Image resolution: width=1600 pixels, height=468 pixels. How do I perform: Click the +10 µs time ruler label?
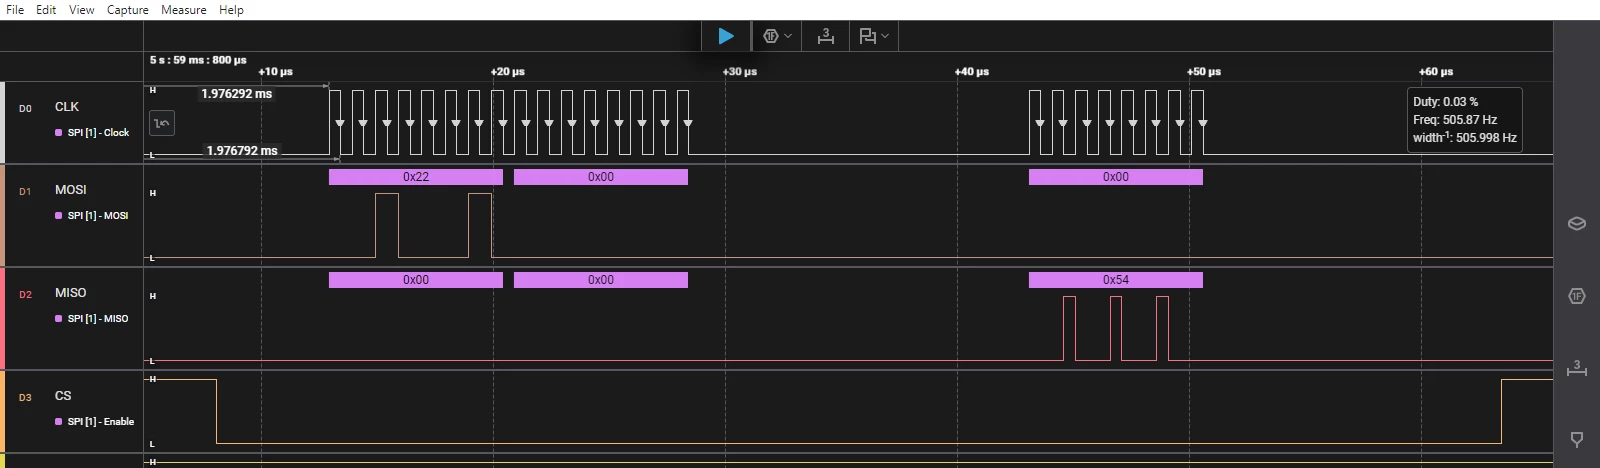click(275, 72)
